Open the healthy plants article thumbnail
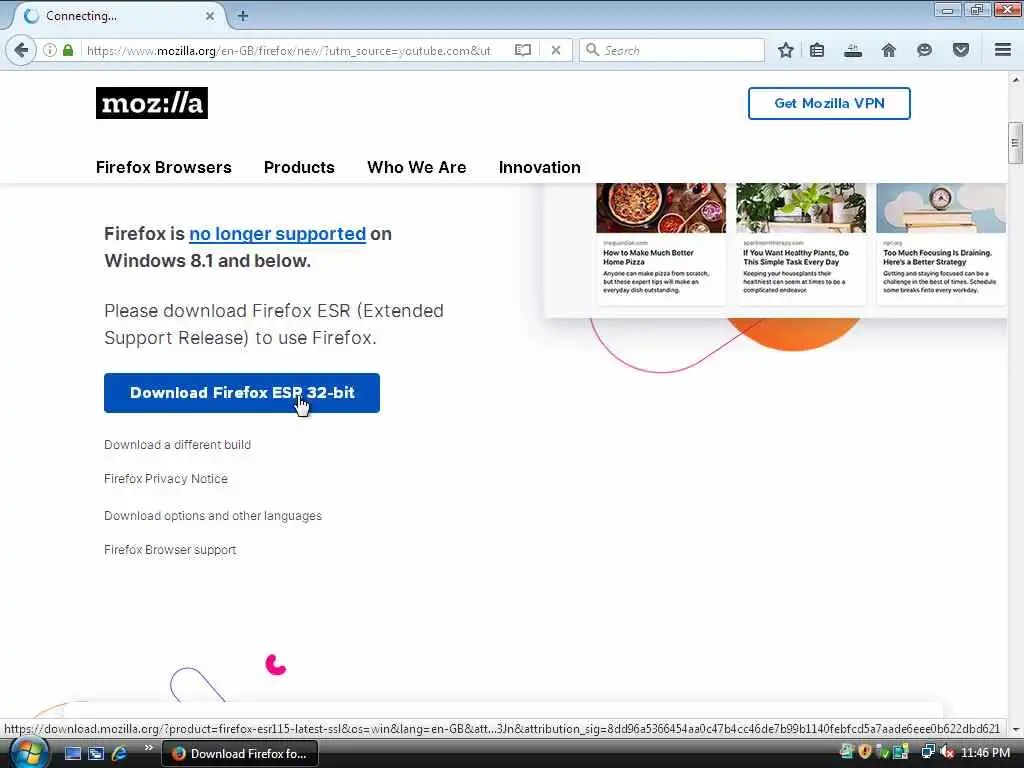Image resolution: width=1024 pixels, height=768 pixels. click(801, 208)
